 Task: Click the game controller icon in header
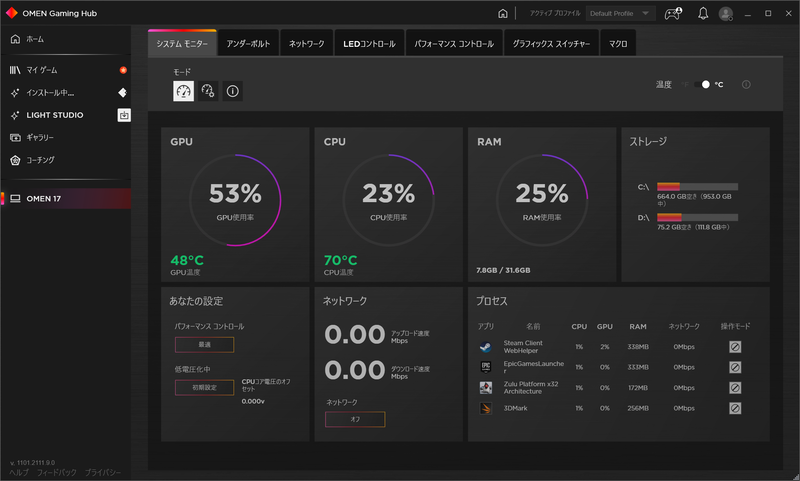673,13
